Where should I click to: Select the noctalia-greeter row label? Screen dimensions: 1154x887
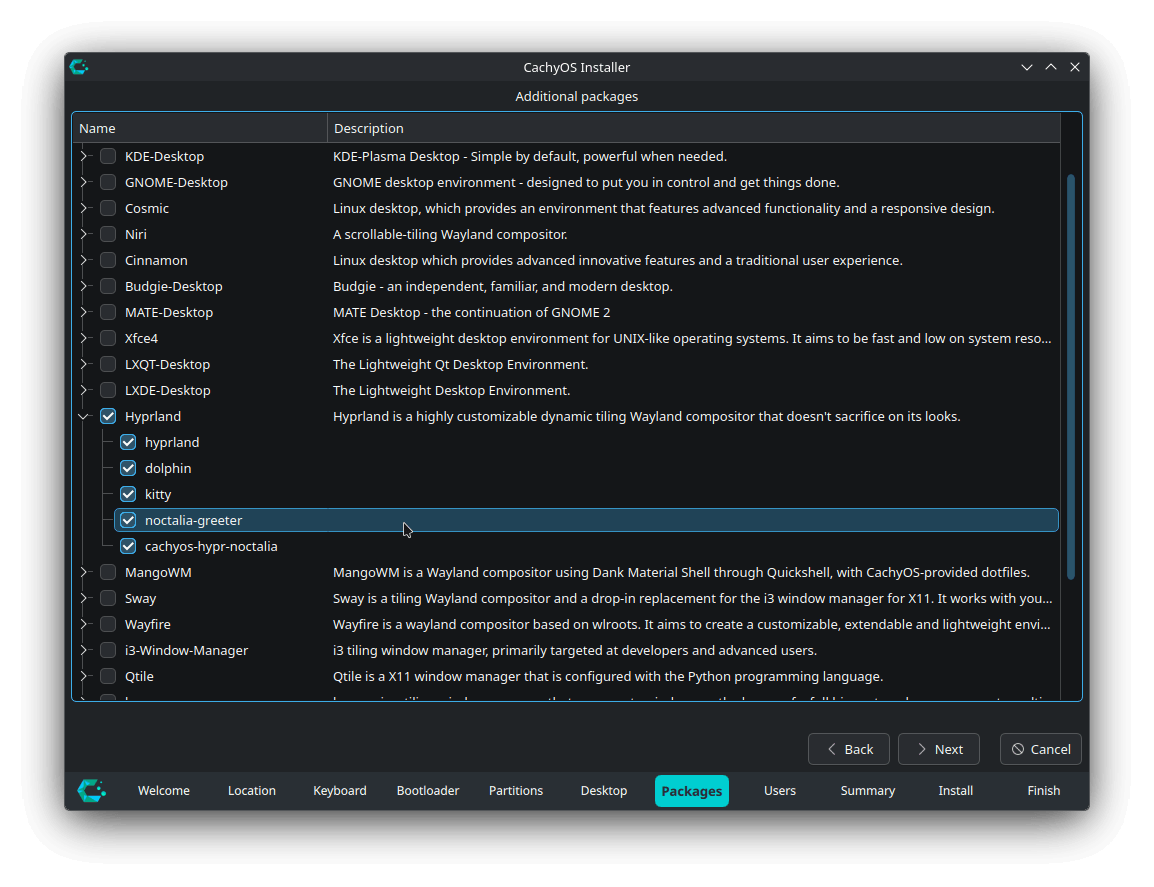click(x=194, y=520)
